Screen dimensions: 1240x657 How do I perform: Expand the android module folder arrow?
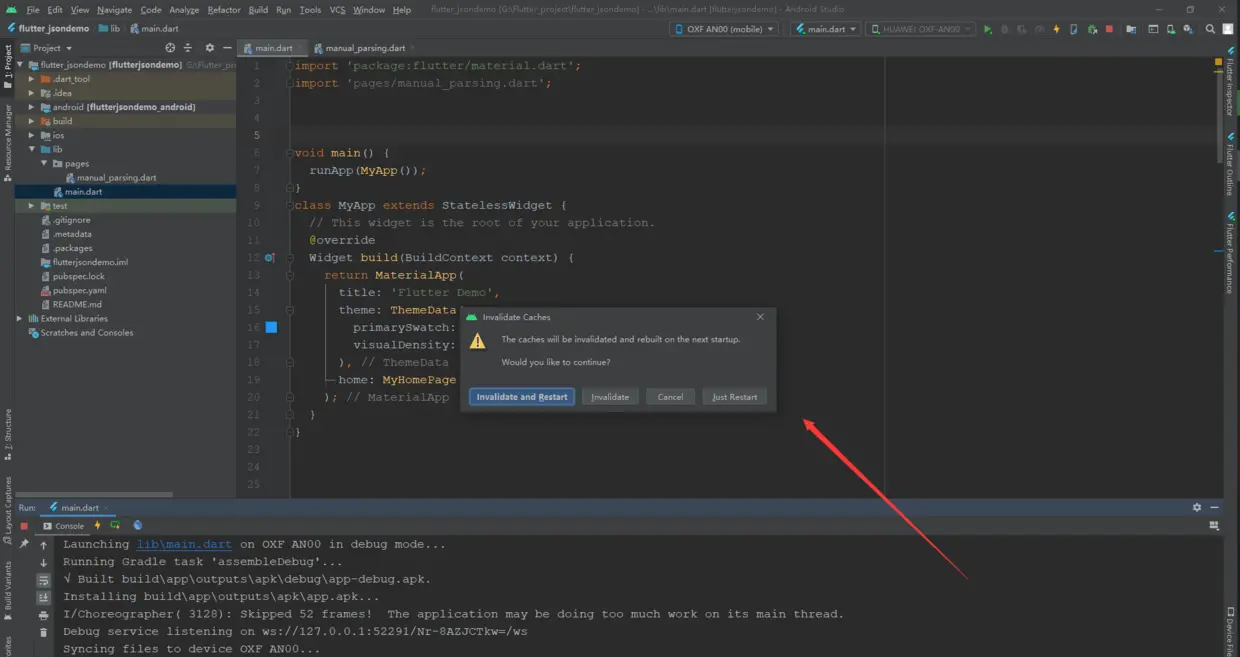(32, 107)
